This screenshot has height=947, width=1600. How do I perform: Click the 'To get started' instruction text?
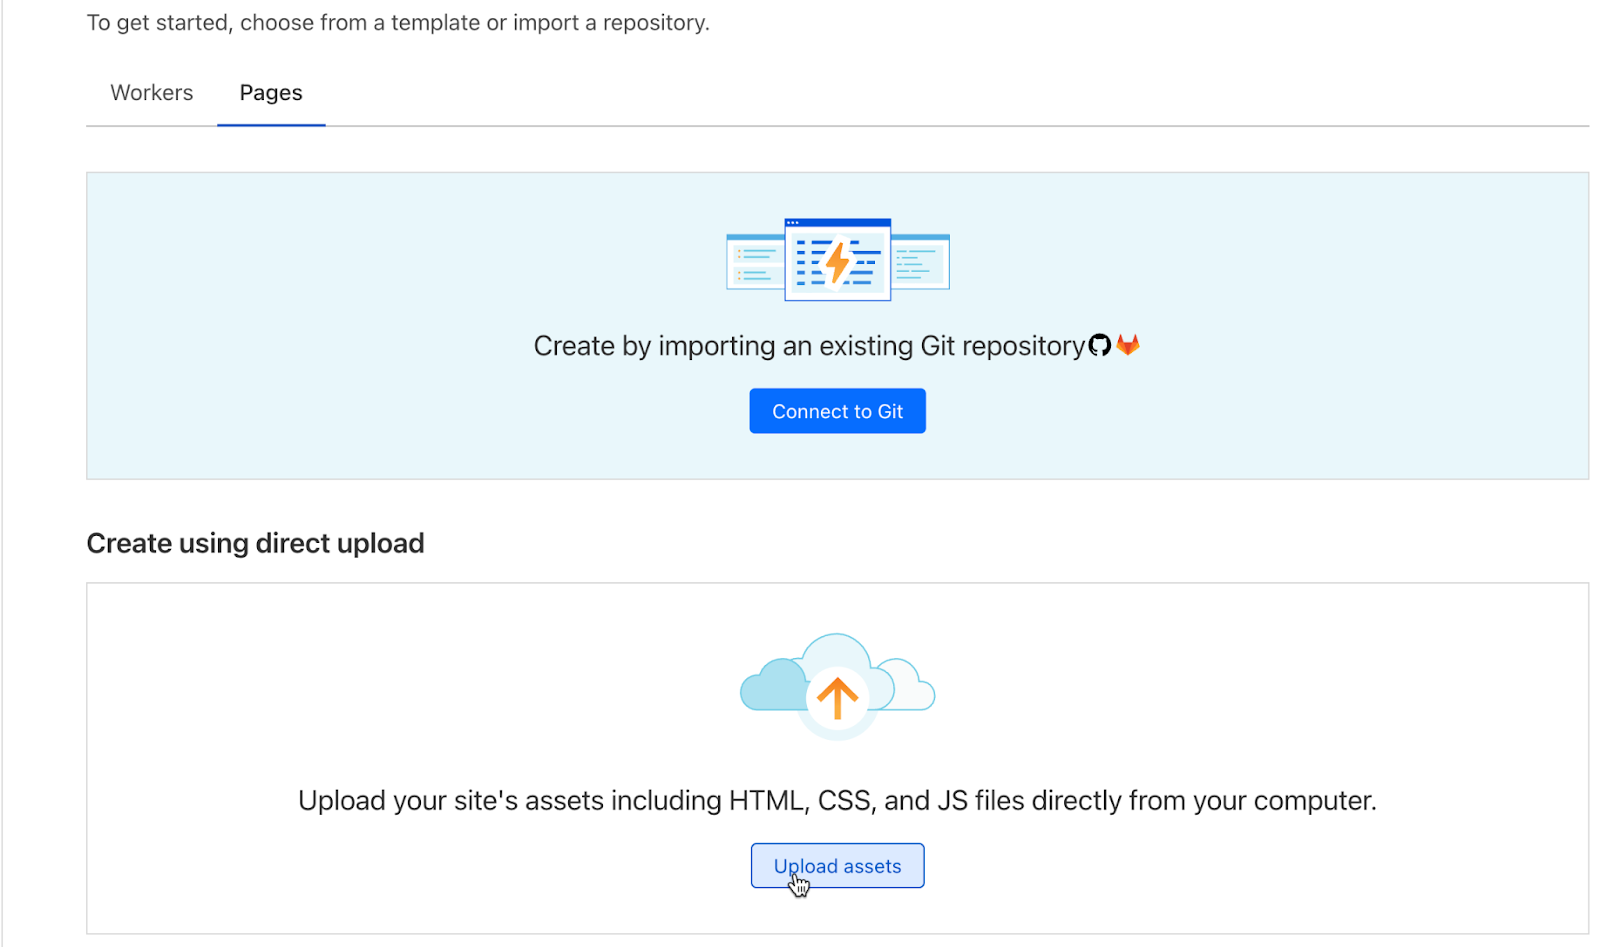point(398,23)
